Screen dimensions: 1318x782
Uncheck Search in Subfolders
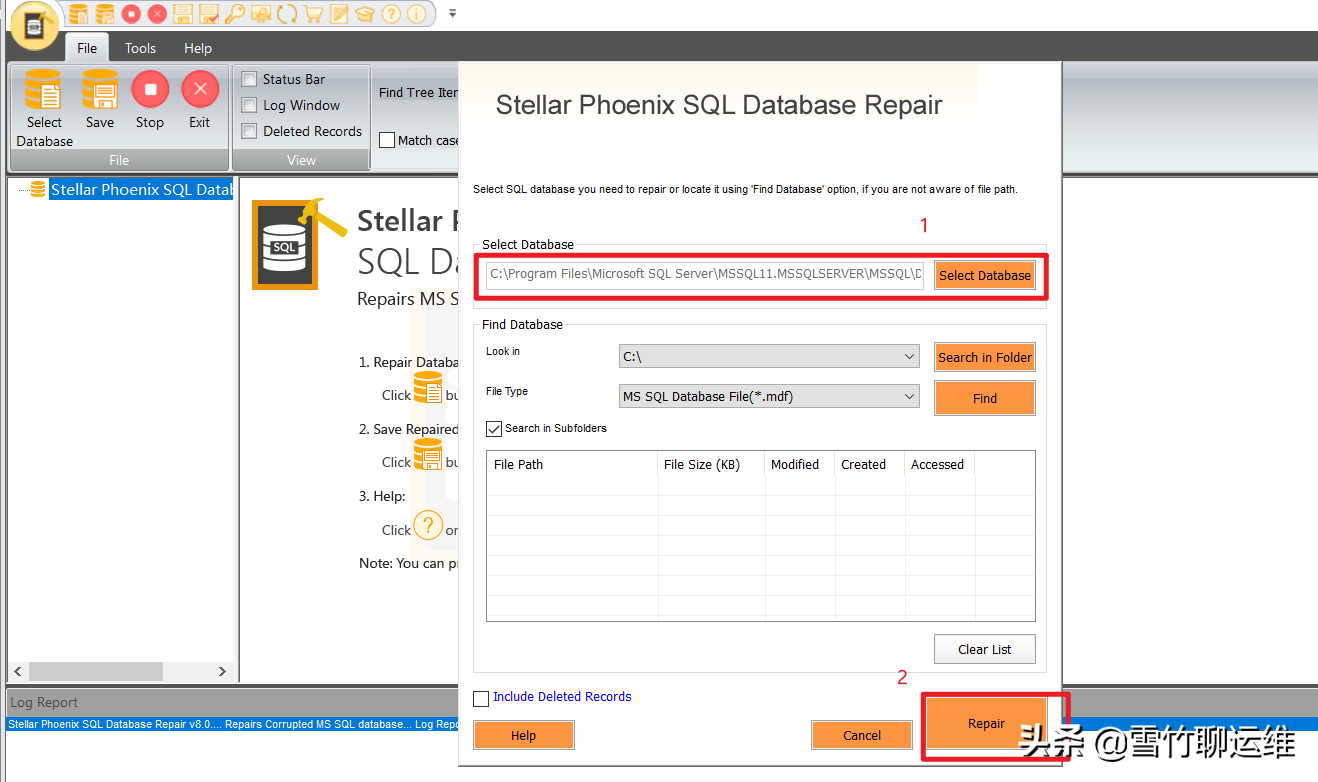[494, 429]
